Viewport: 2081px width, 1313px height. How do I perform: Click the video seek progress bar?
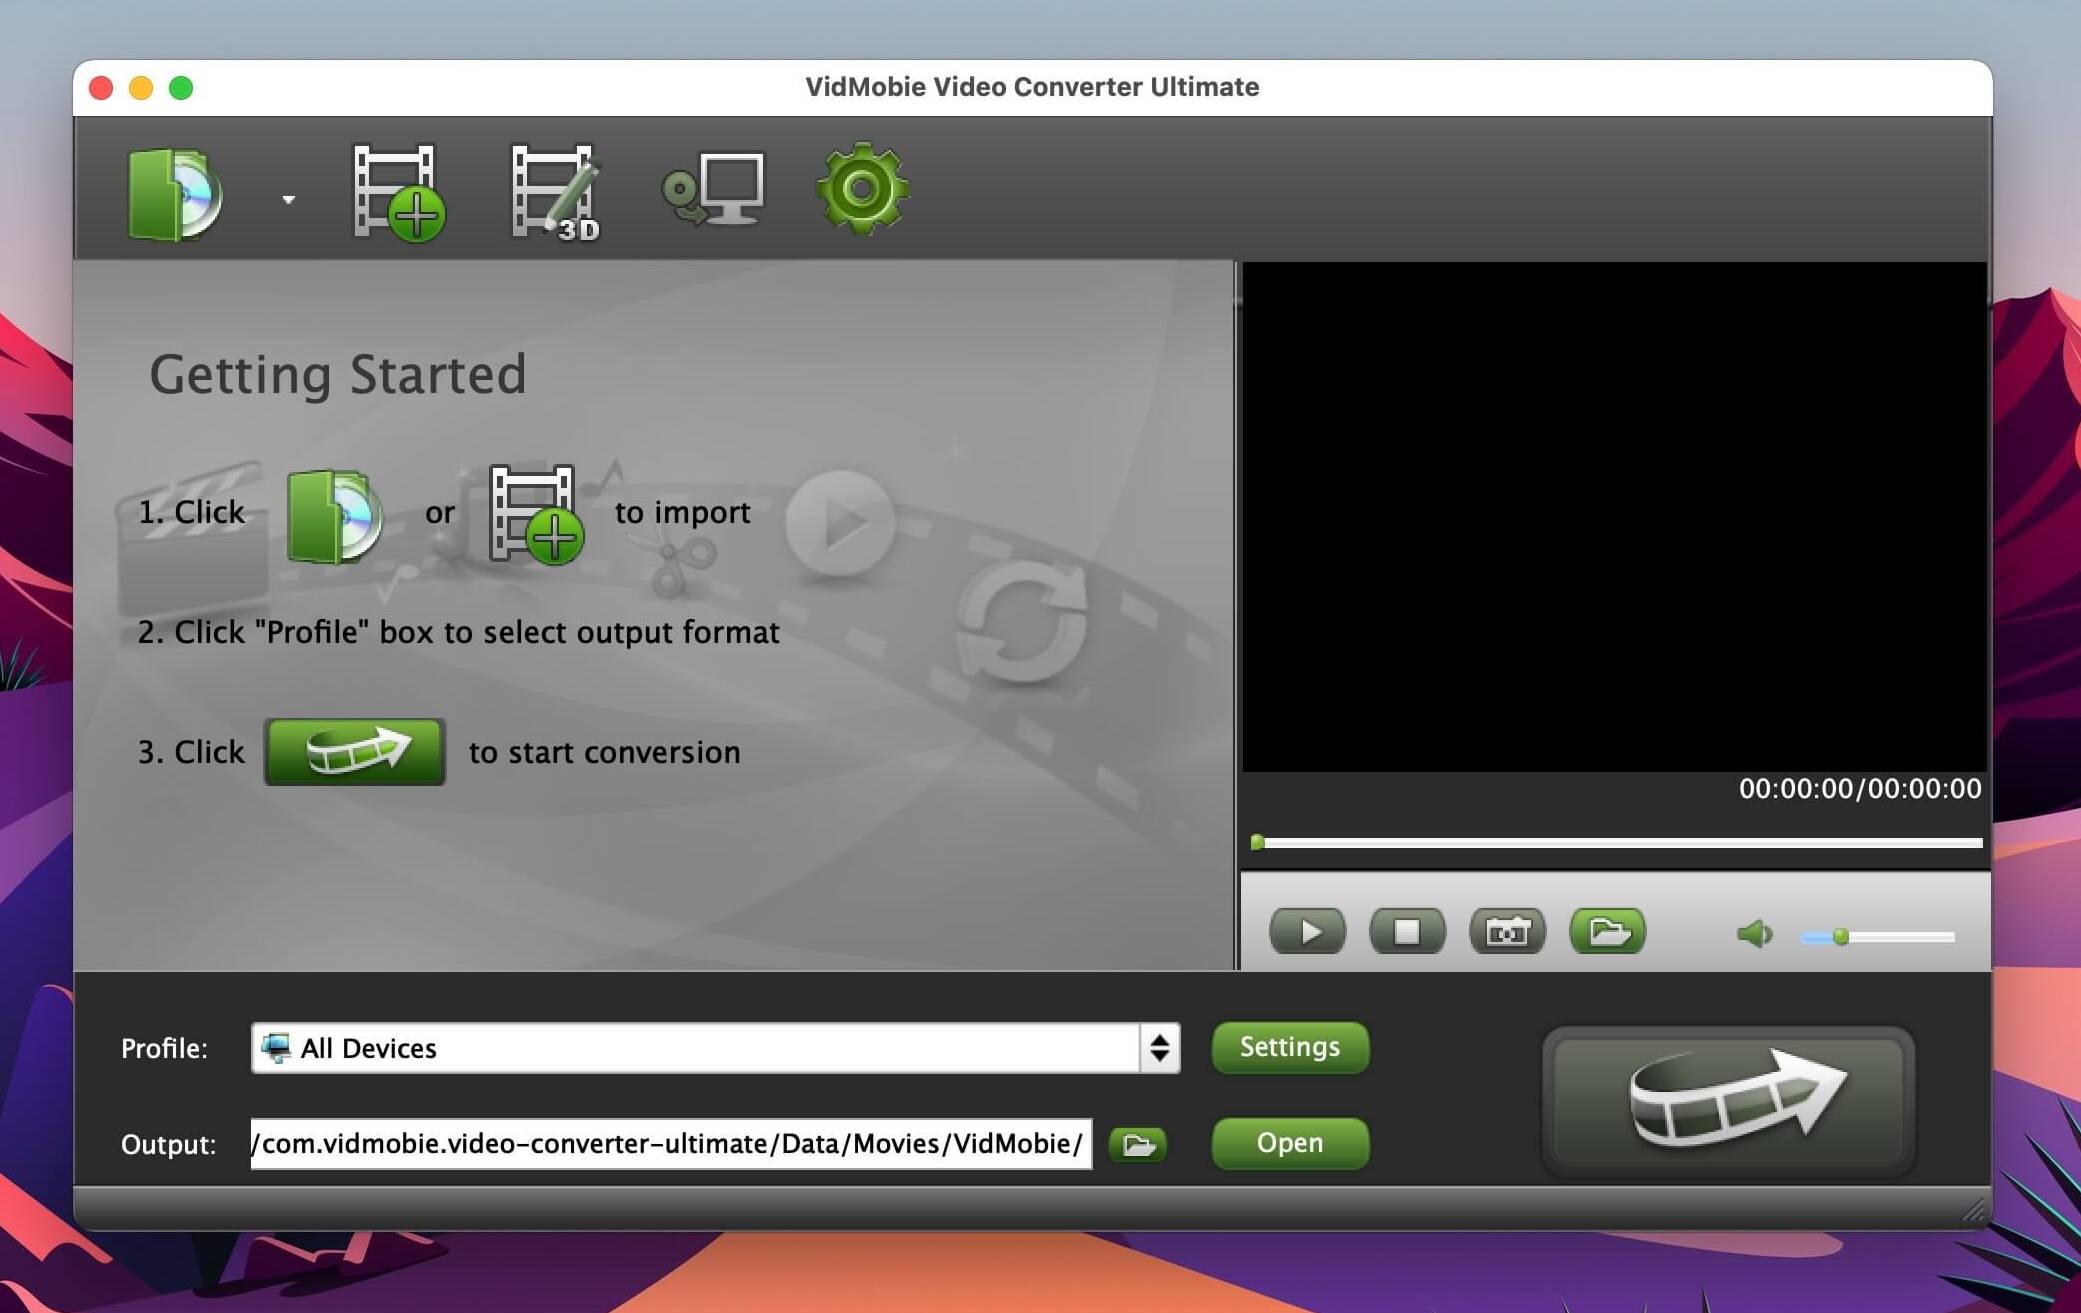pos(1616,843)
